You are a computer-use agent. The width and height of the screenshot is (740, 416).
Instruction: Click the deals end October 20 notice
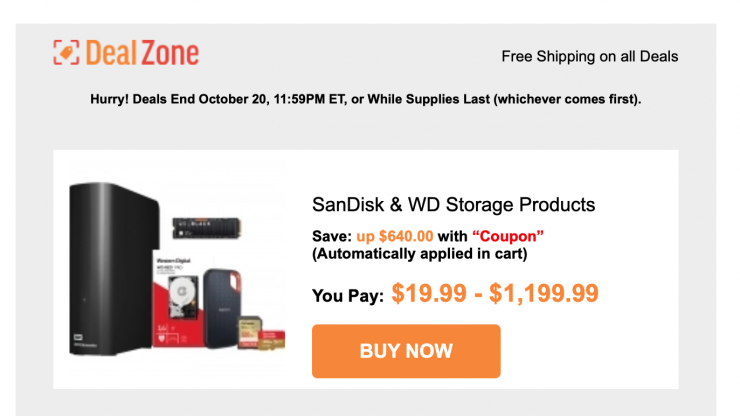pos(365,100)
